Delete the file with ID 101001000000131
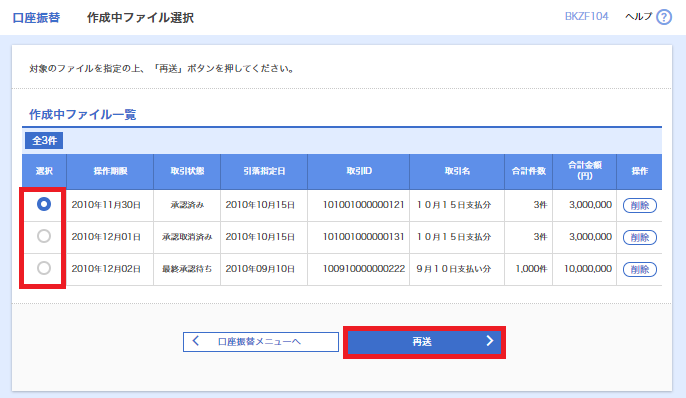Image resolution: width=686 pixels, height=398 pixels. (x=640, y=237)
